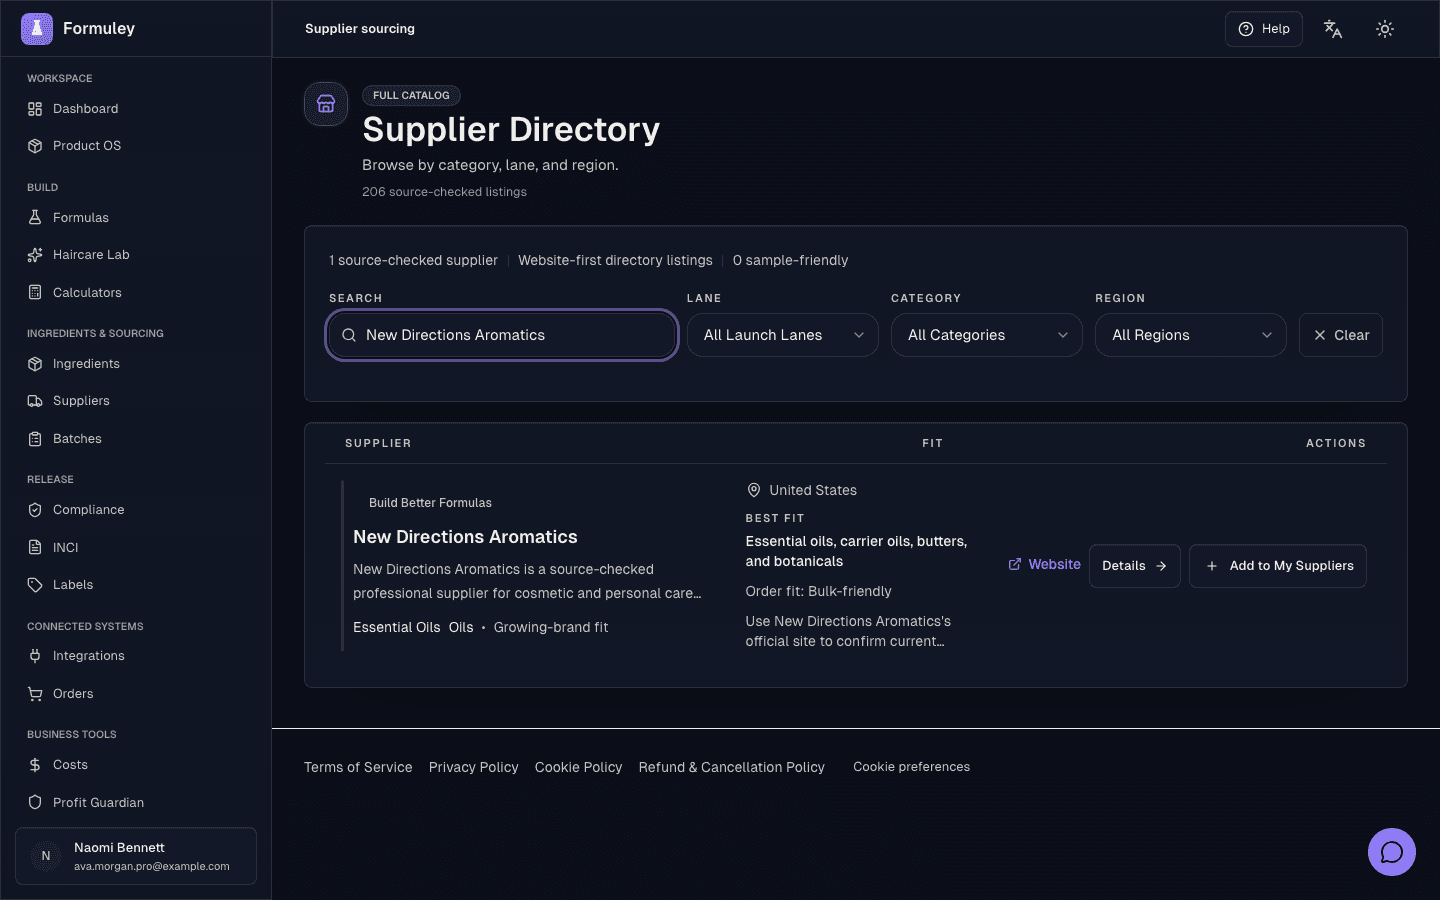Open Naomi Bennett account card
1440x900 pixels.
coord(136,856)
